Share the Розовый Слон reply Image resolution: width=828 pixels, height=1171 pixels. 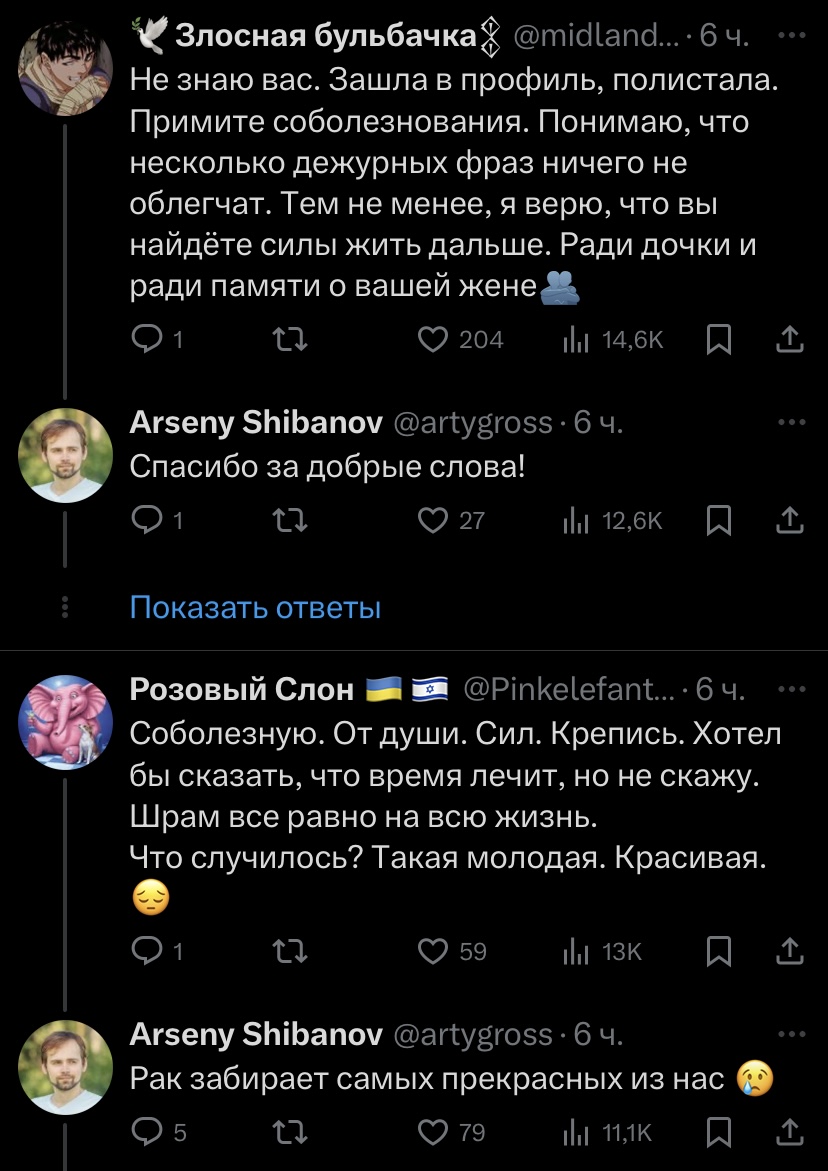[789, 951]
